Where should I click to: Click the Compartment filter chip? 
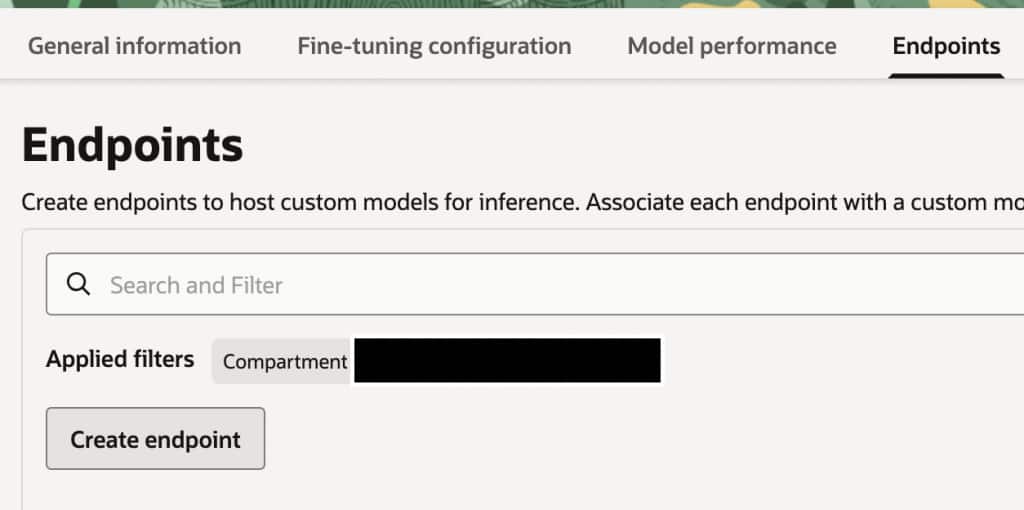pyautogui.click(x=285, y=361)
